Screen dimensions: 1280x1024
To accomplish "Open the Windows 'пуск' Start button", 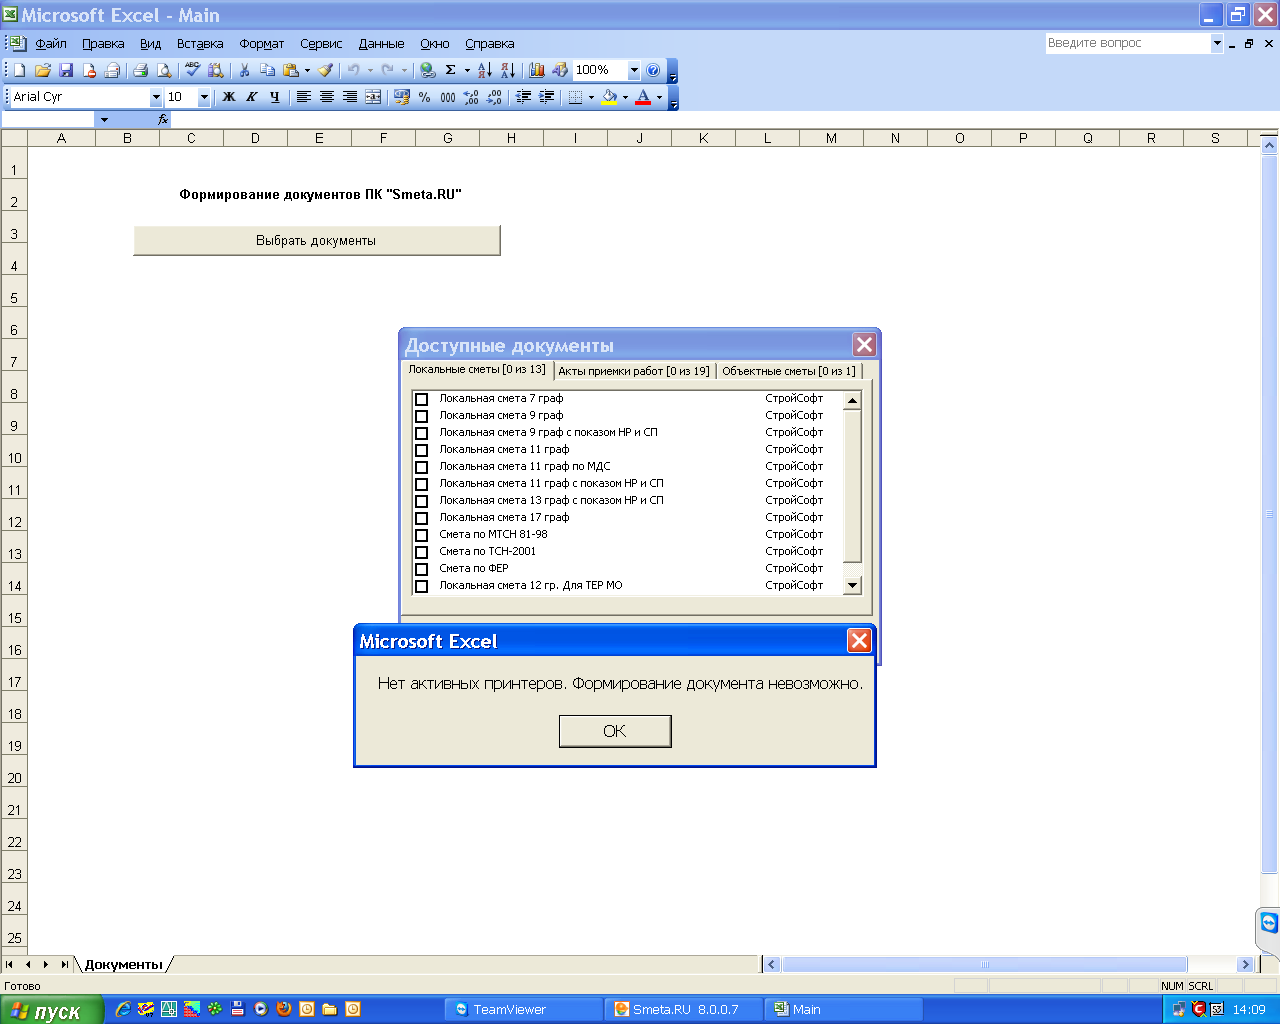I will click(52, 1011).
